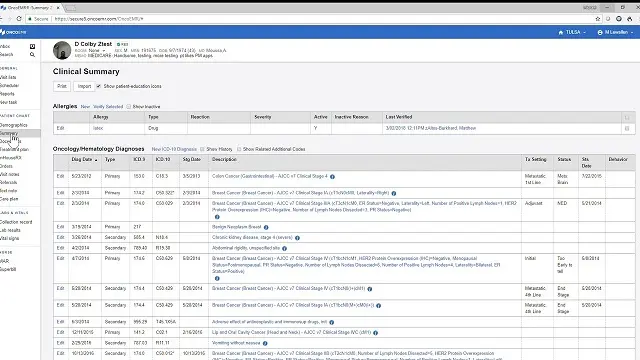Click Edit for 5/23/2012 Colon Cancer row
Viewport: 640px width, 360px height.
point(60,176)
